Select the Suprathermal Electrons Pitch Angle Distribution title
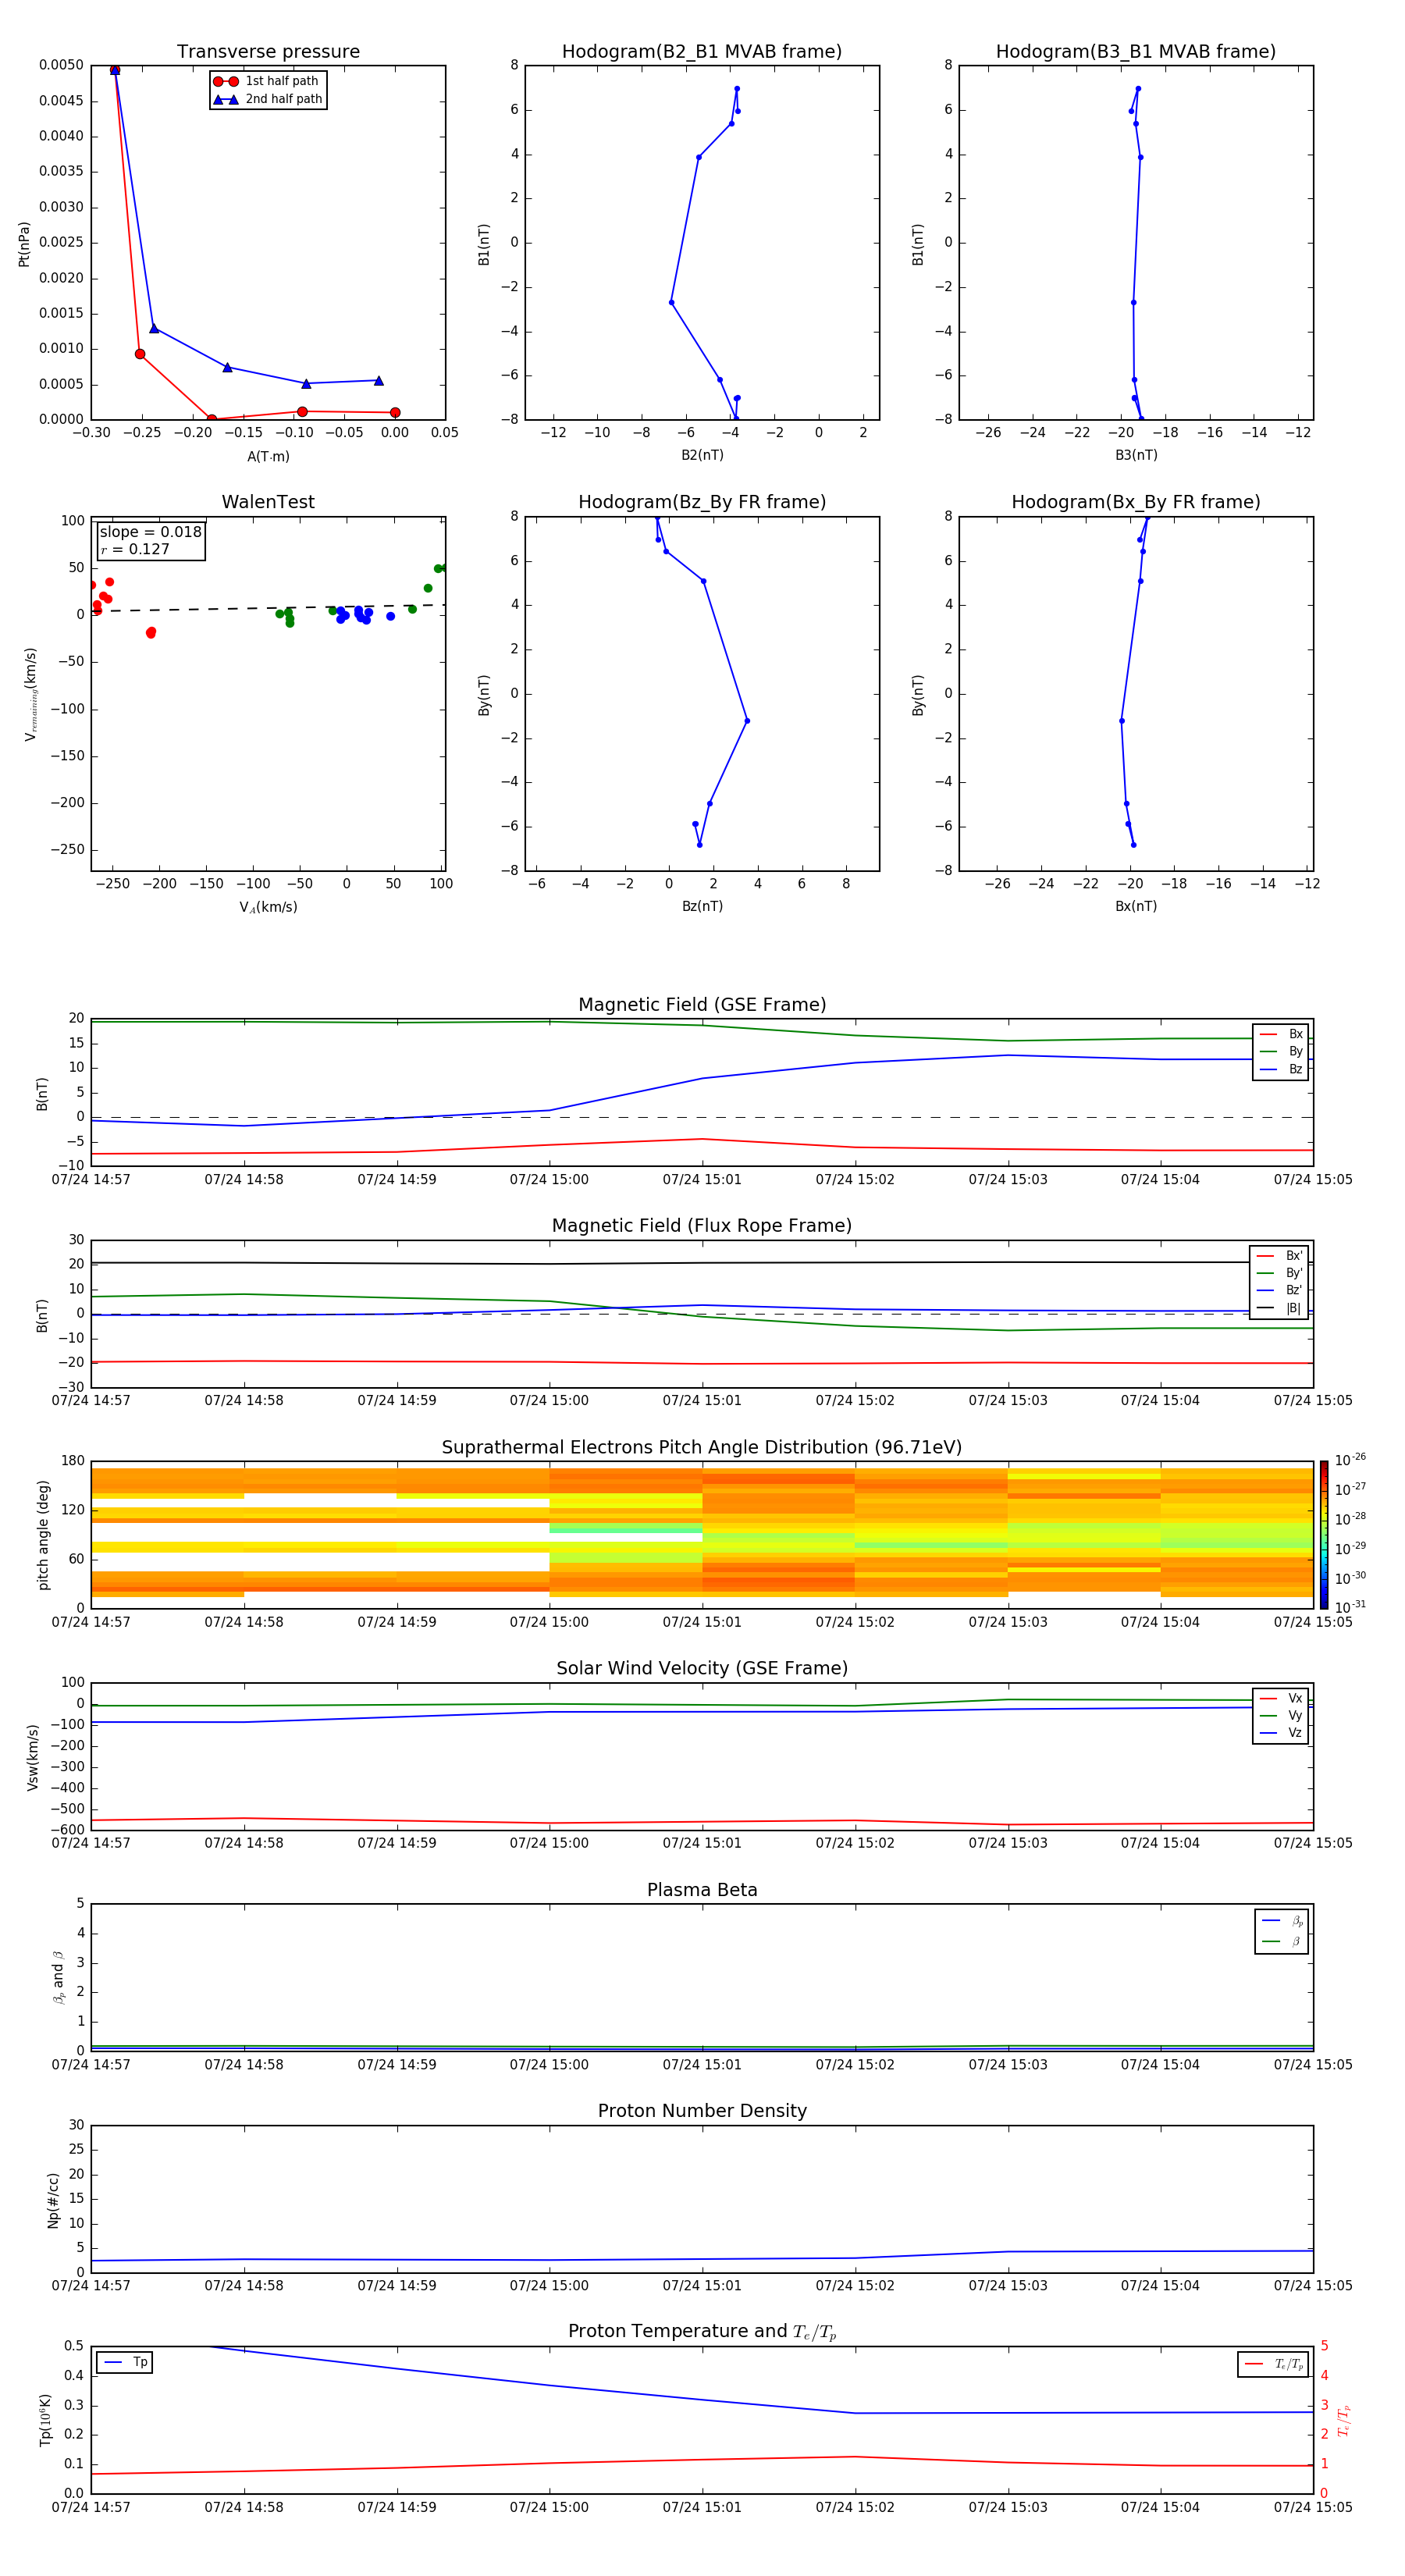The height and width of the screenshot is (2576, 1405). click(702, 1448)
